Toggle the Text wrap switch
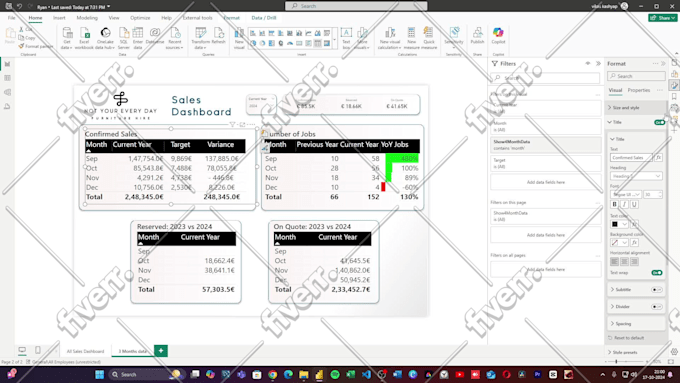The width and height of the screenshot is (680, 383). [657, 273]
